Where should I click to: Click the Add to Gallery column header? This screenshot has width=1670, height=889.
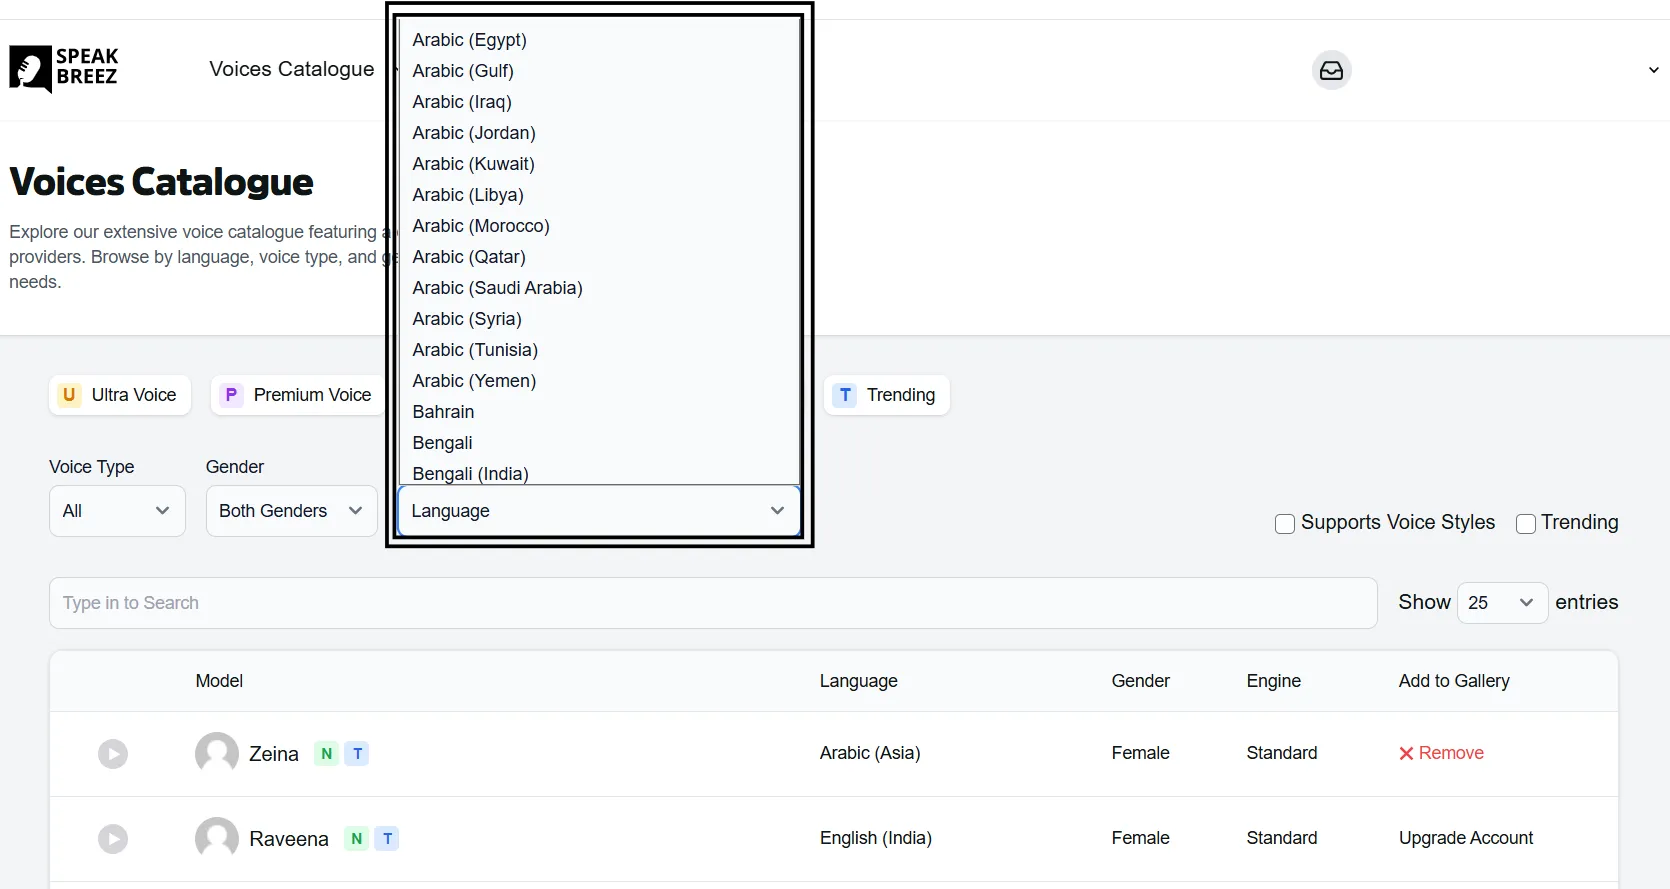pyautogui.click(x=1454, y=681)
